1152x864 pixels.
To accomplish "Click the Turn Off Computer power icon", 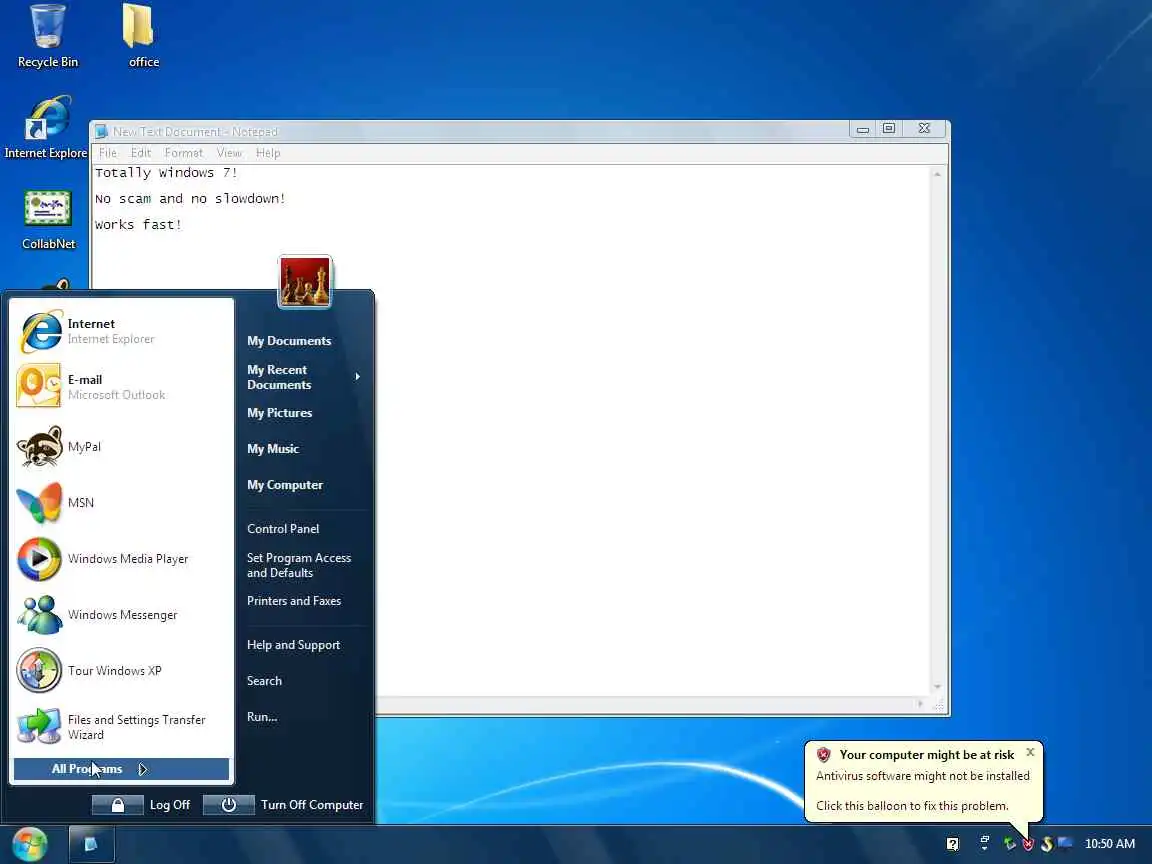I will tap(228, 805).
